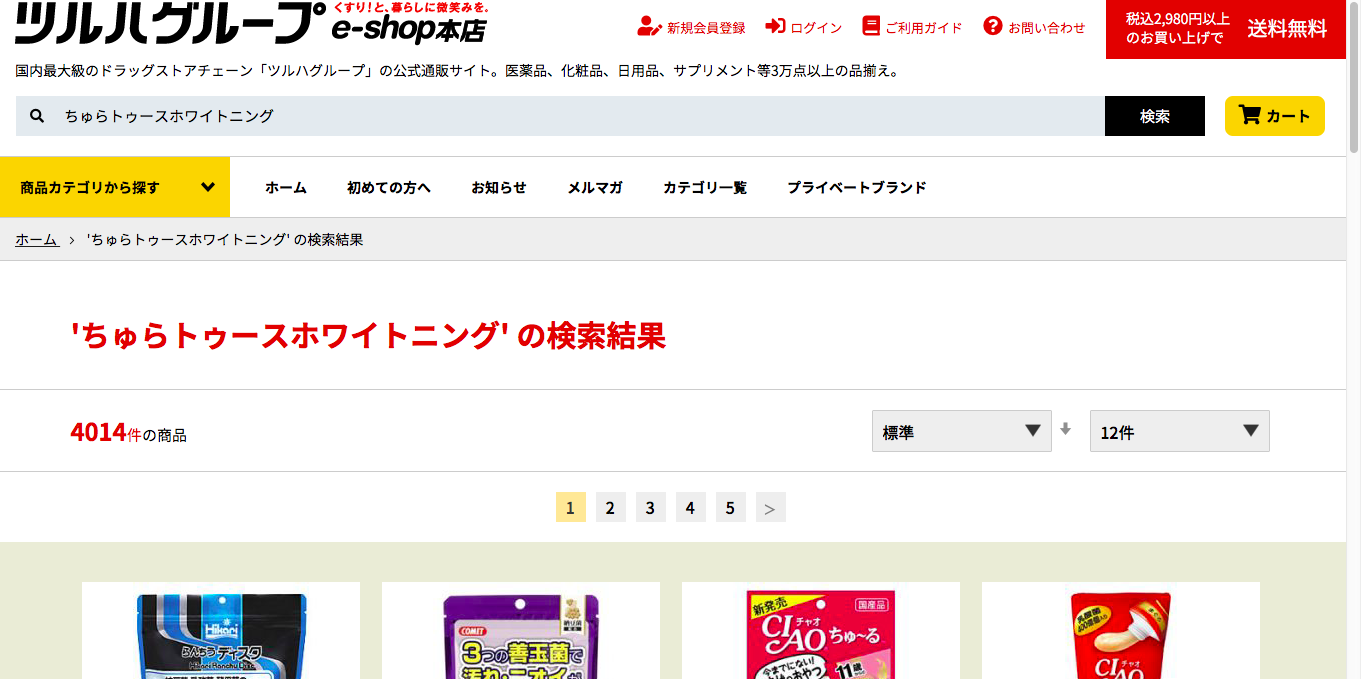Click the next page arrow
Viewport: 1361px width, 679px height.
point(770,507)
